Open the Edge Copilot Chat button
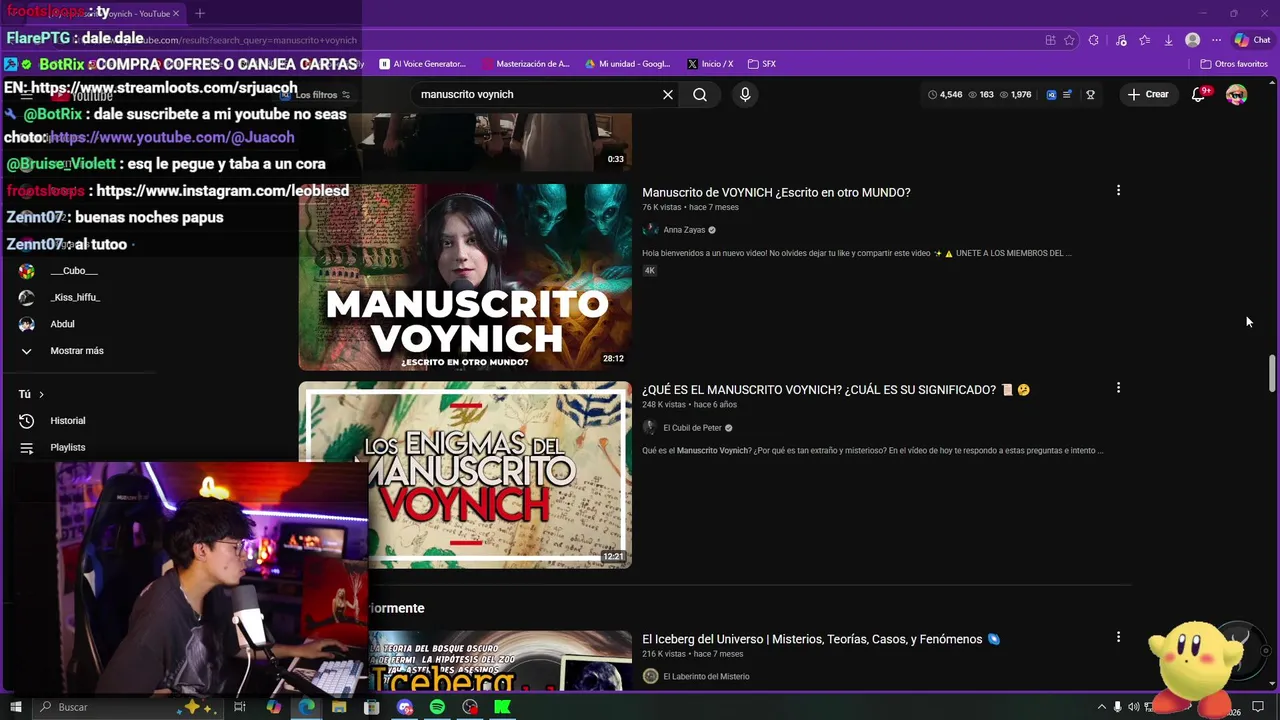Screen dimensions: 1280x720 point(1252,40)
